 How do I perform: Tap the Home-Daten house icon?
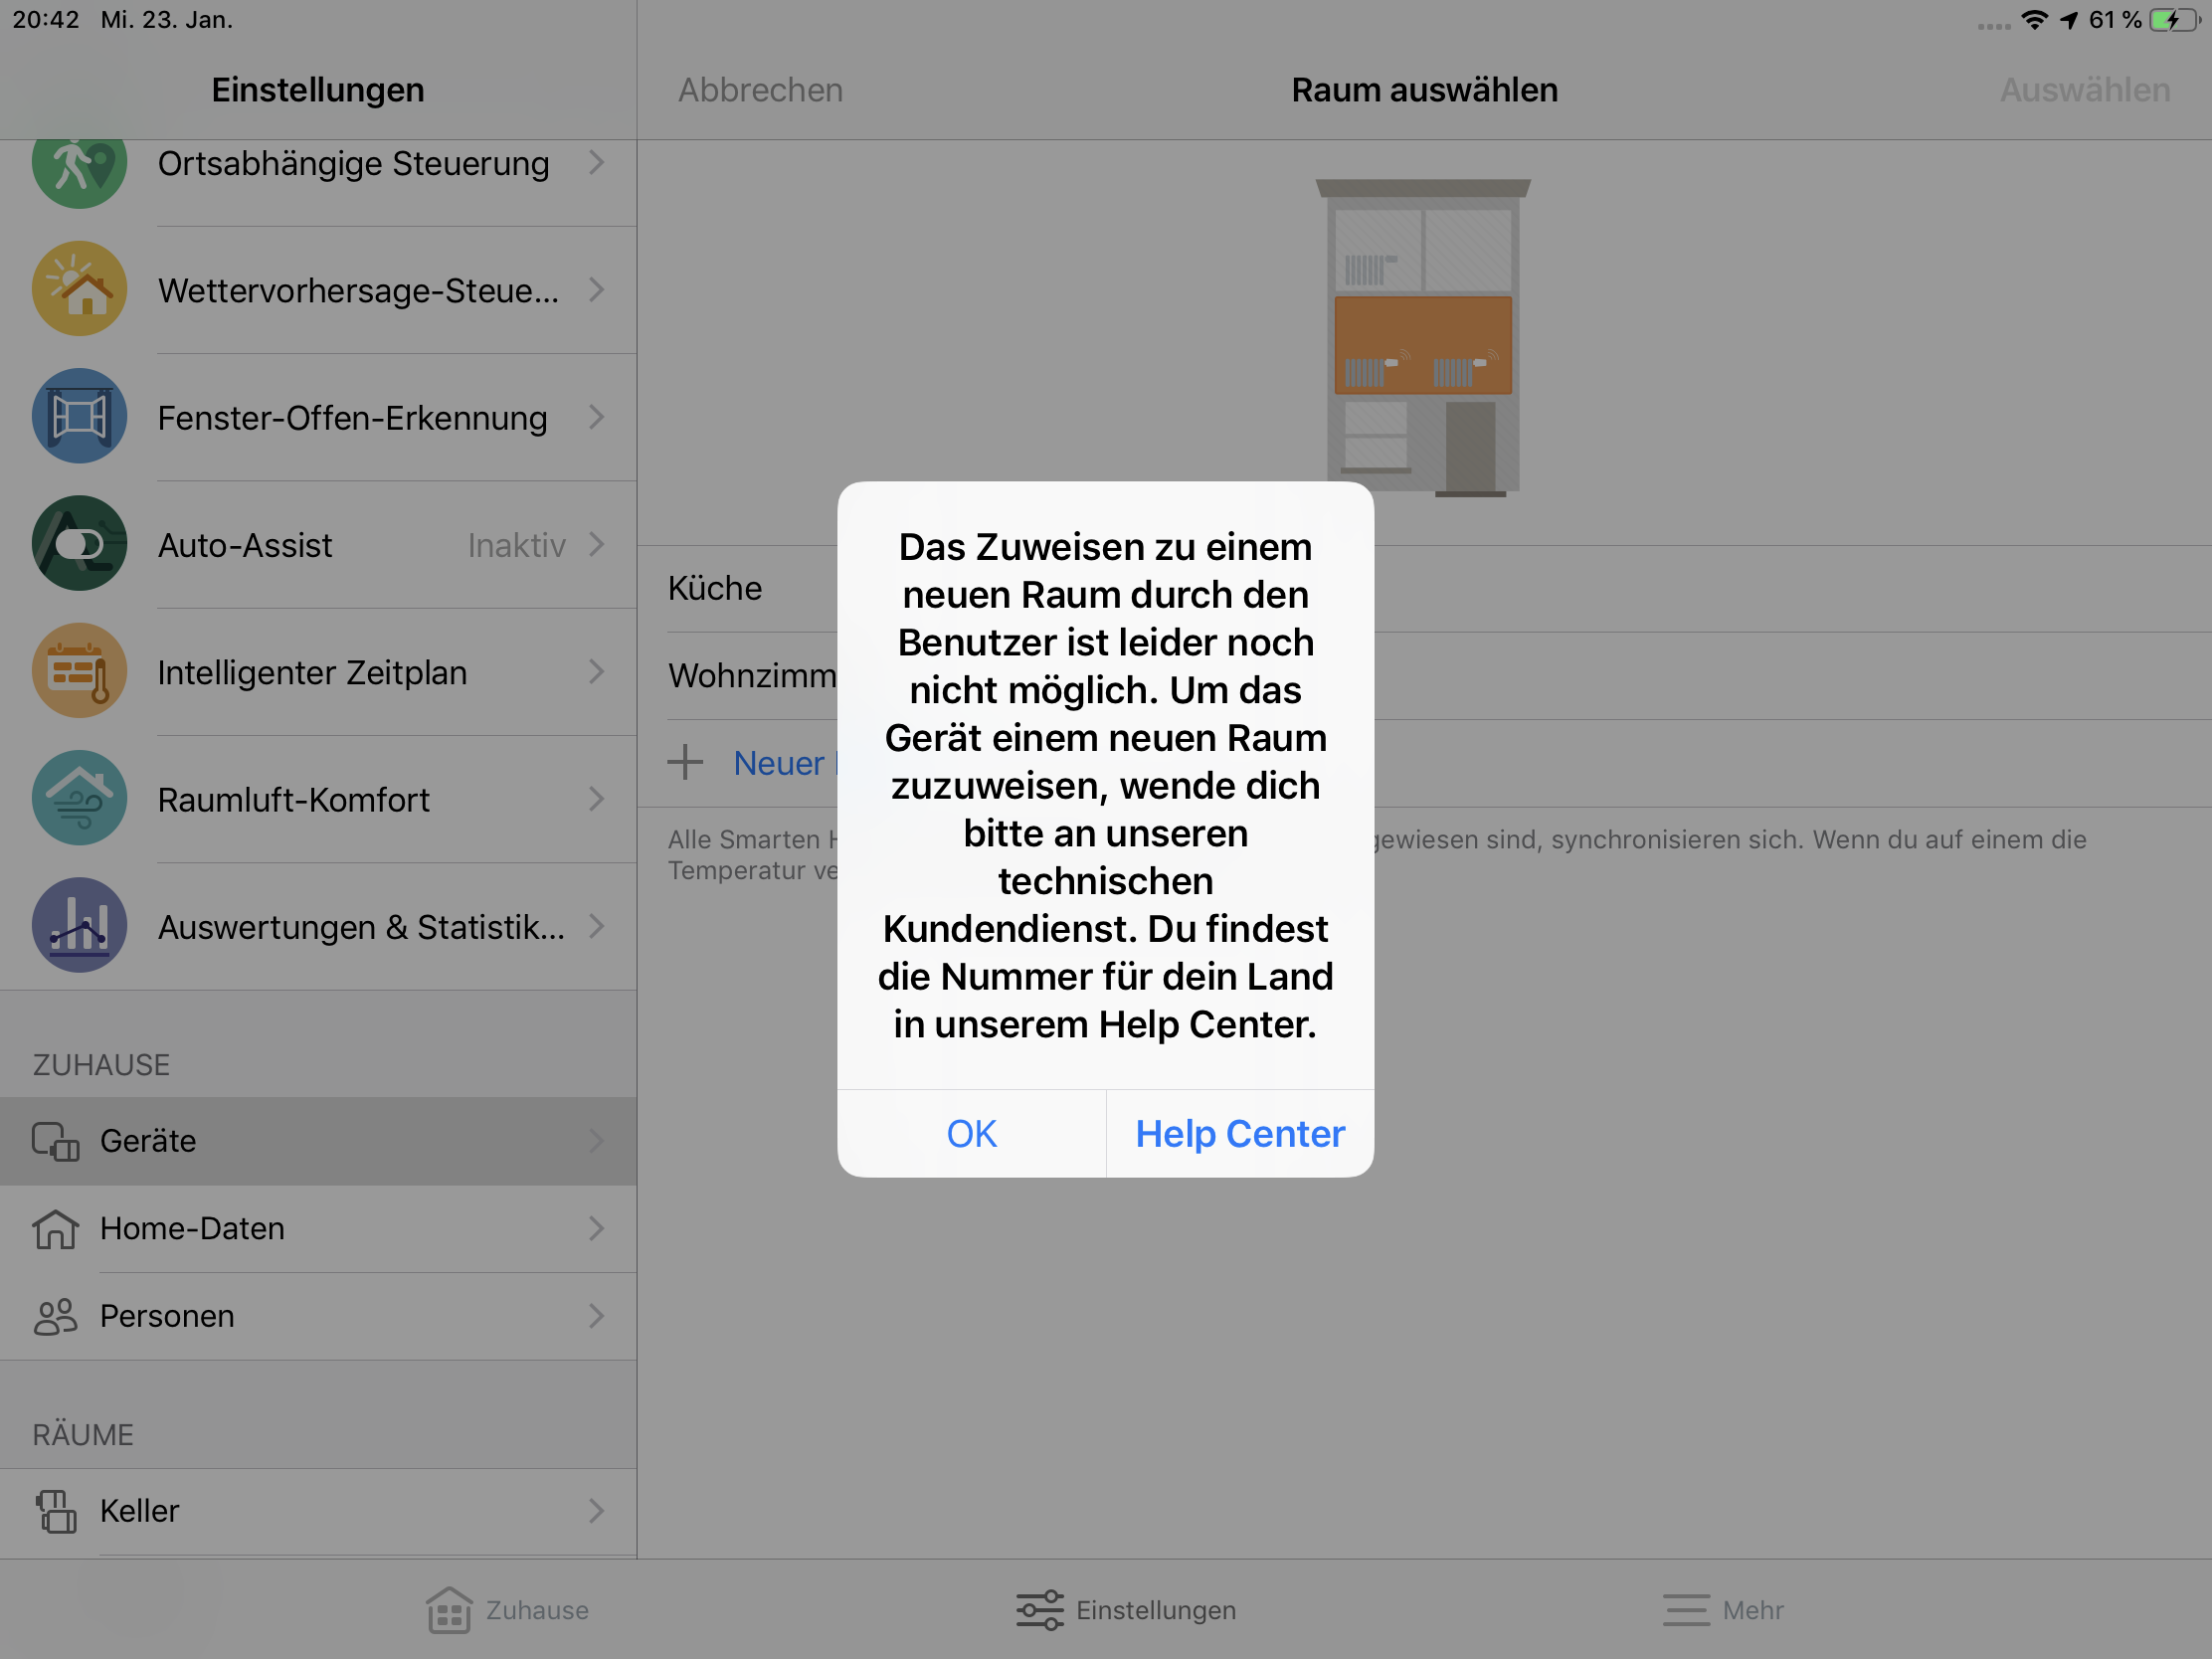tap(55, 1229)
